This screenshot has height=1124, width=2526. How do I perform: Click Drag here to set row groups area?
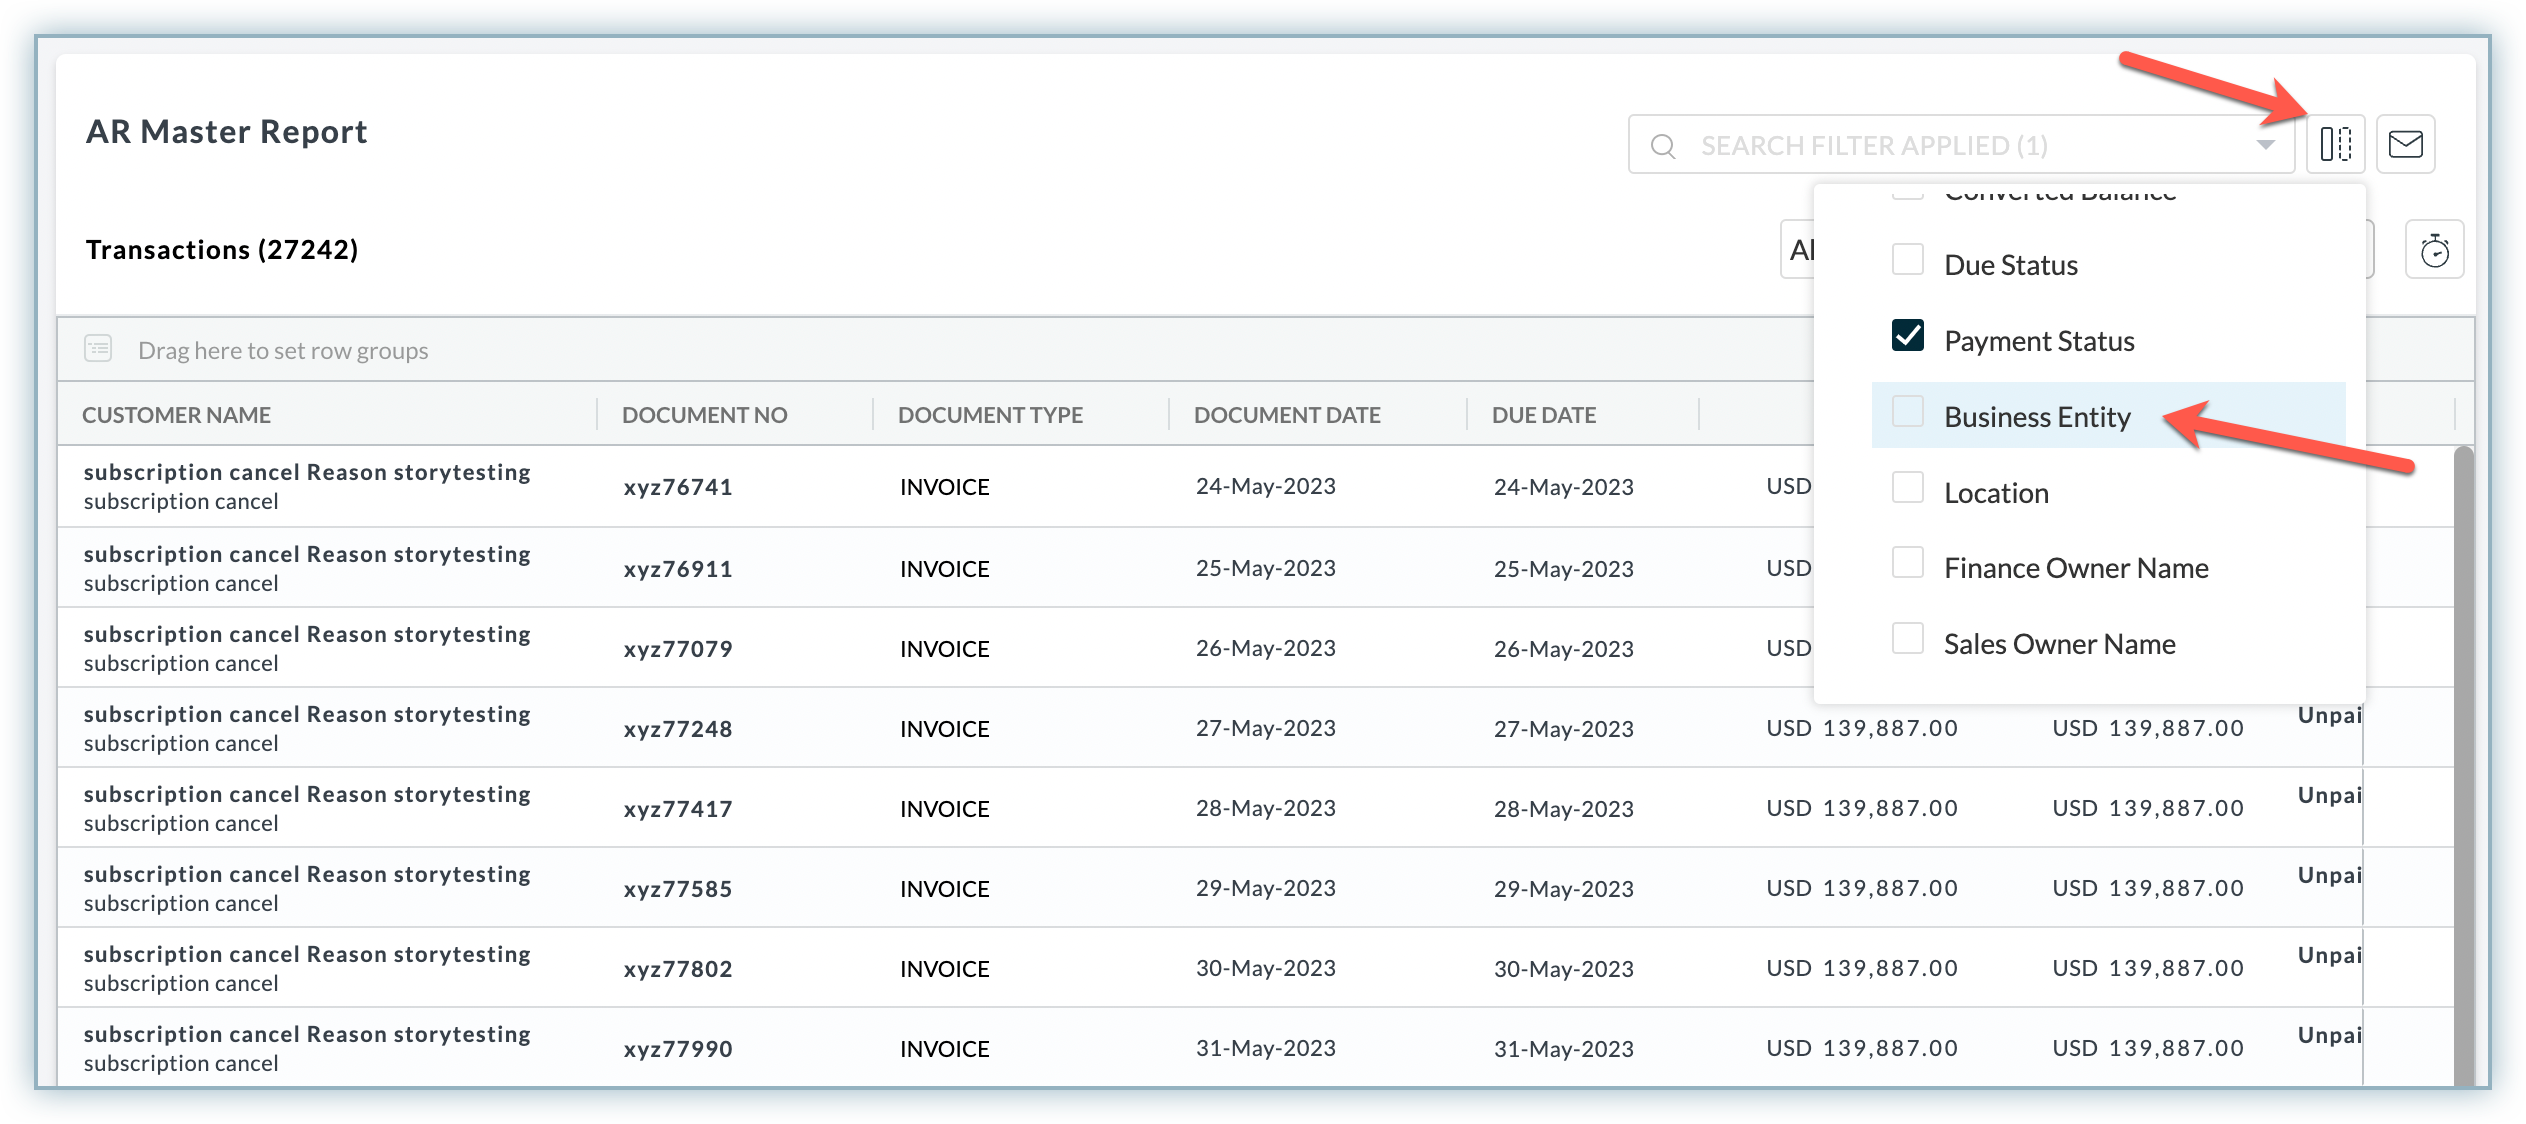pos(283,351)
